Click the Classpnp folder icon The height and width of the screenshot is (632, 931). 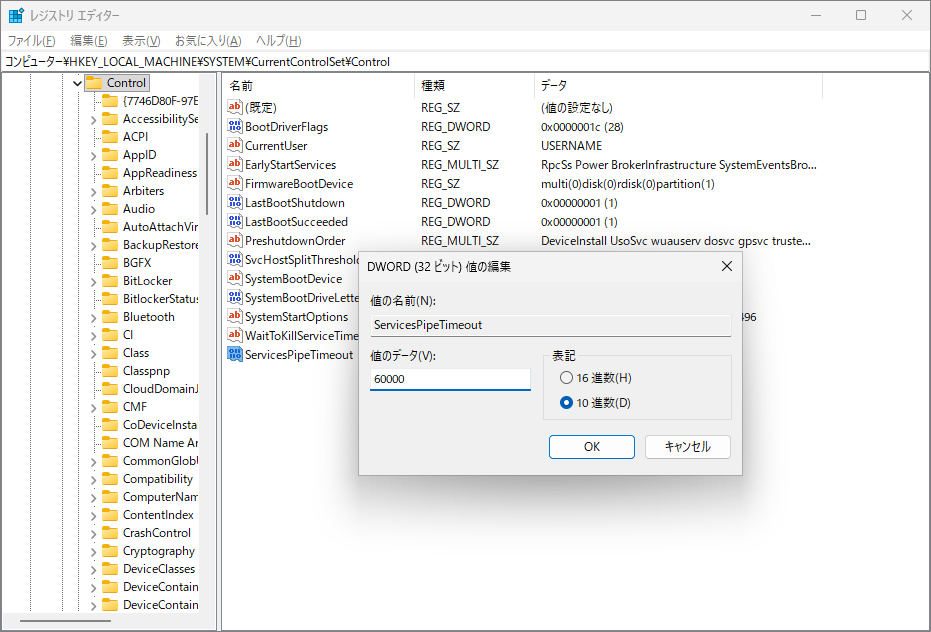[110, 371]
